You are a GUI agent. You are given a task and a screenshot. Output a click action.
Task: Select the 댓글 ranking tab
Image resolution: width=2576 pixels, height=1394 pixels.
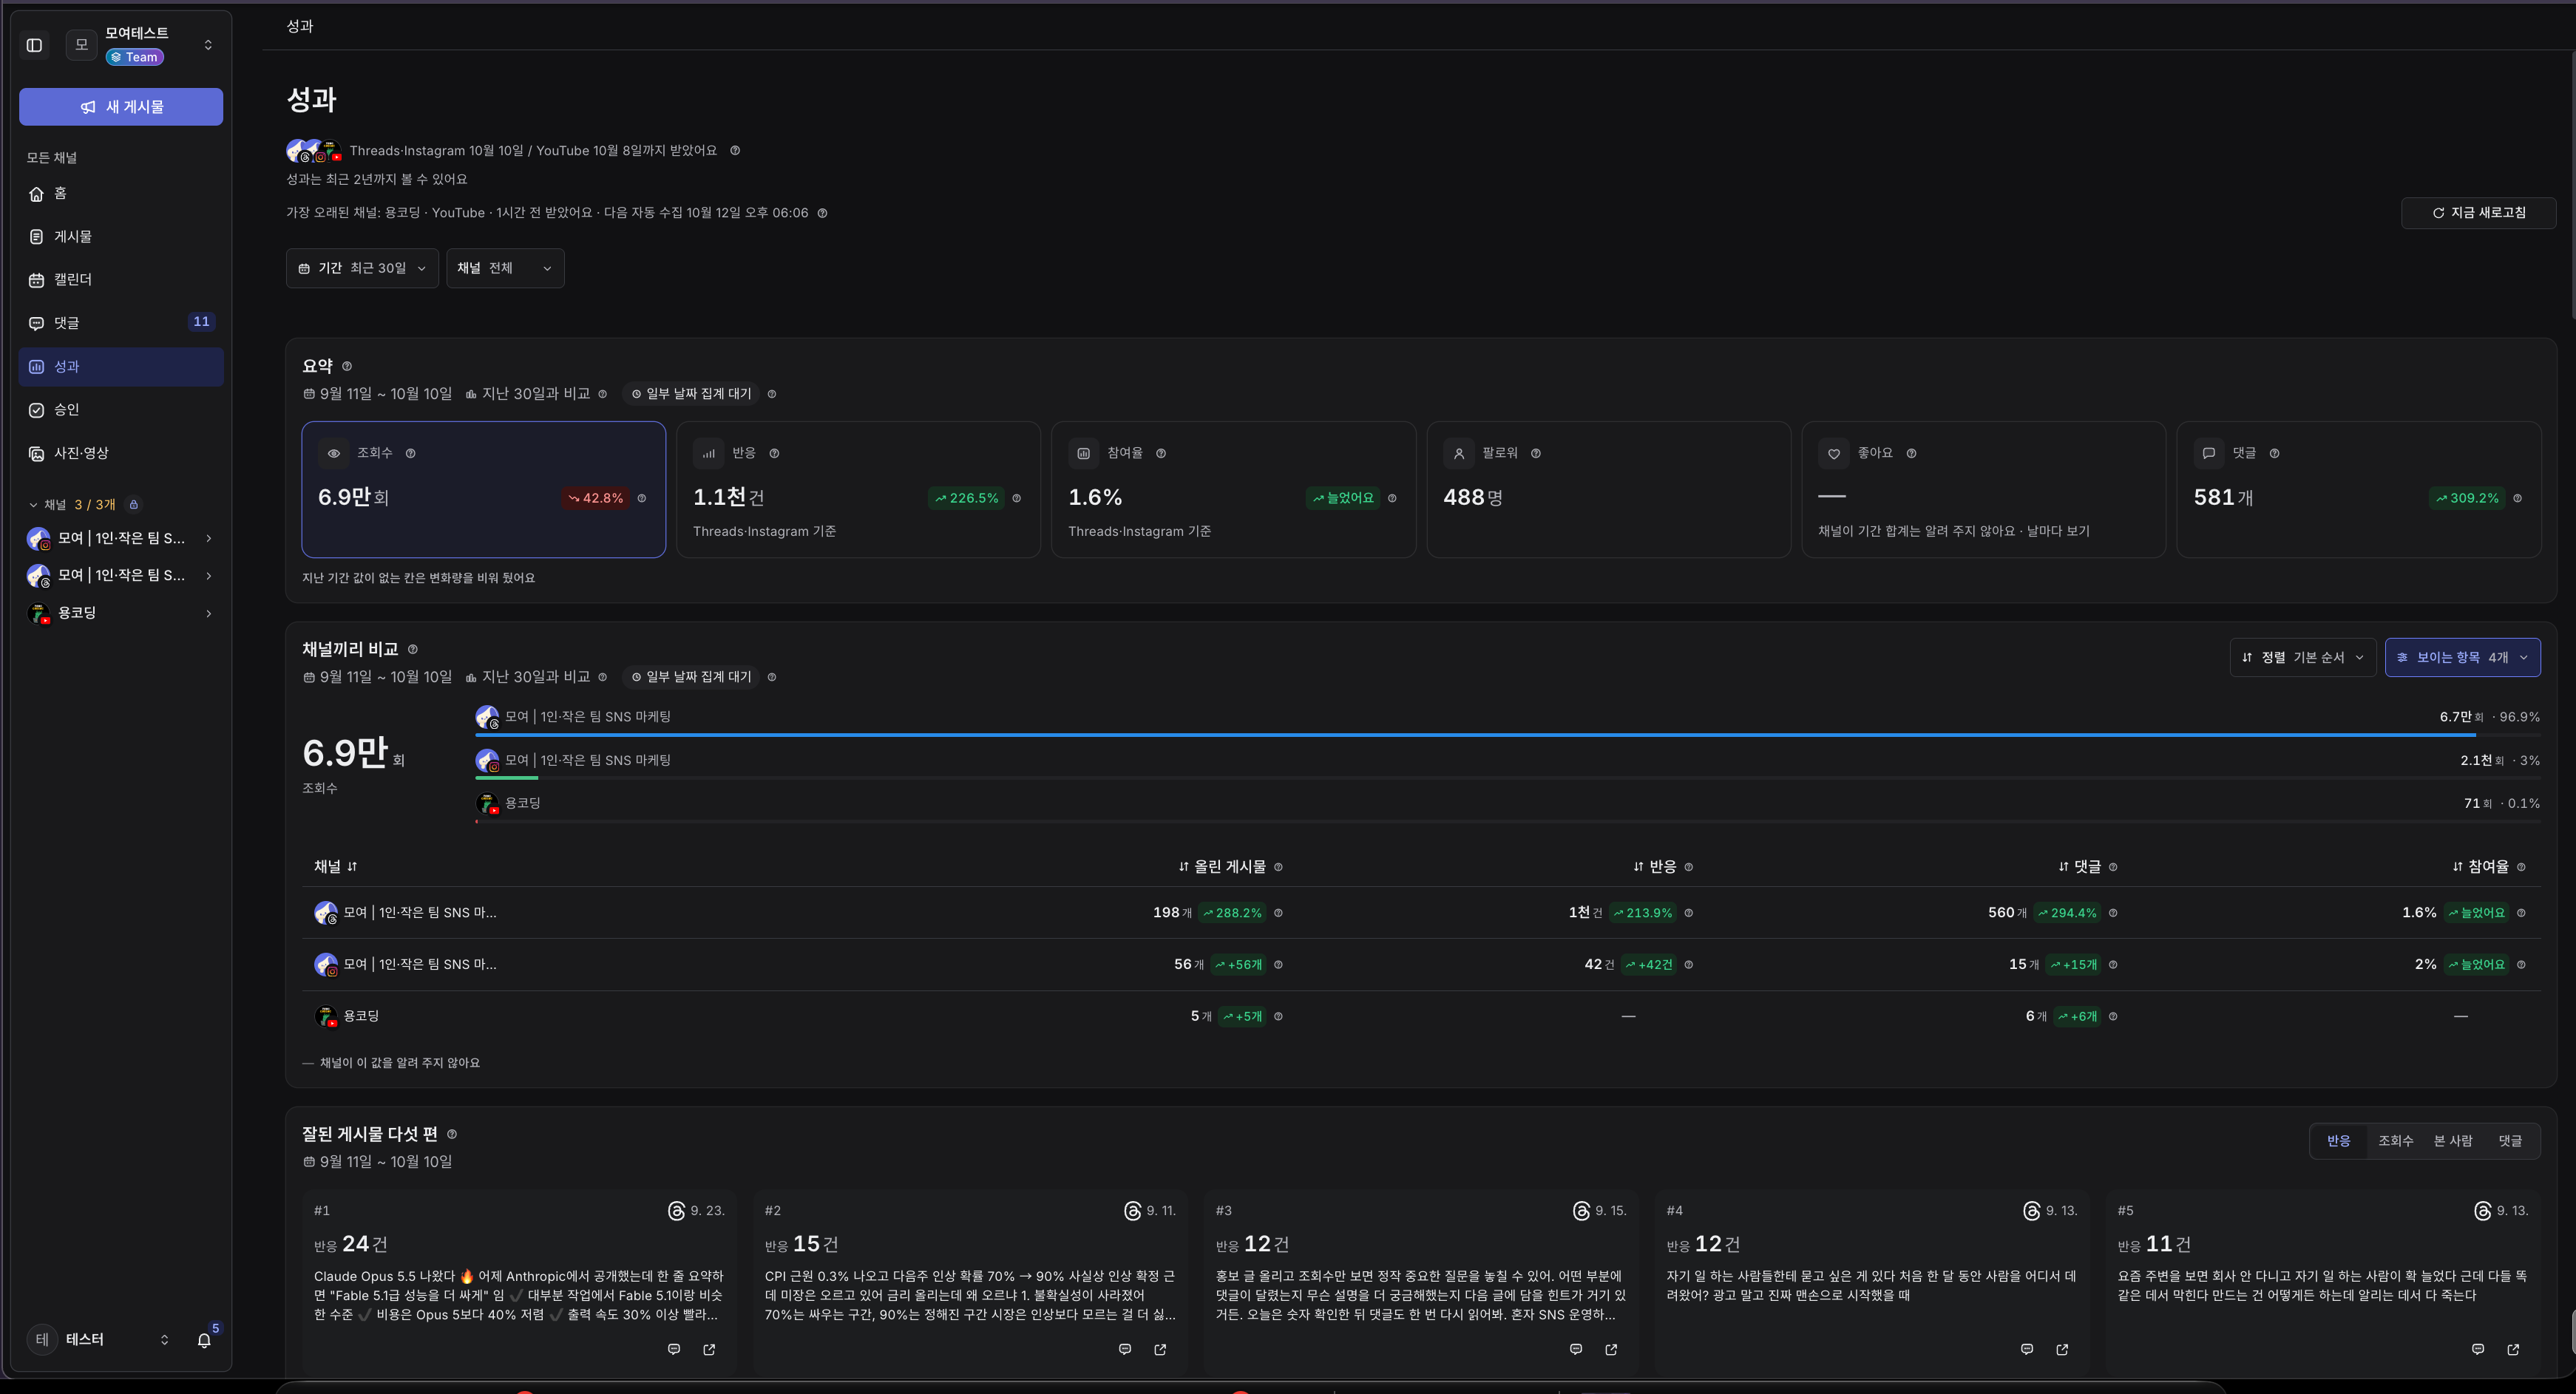(2510, 1141)
